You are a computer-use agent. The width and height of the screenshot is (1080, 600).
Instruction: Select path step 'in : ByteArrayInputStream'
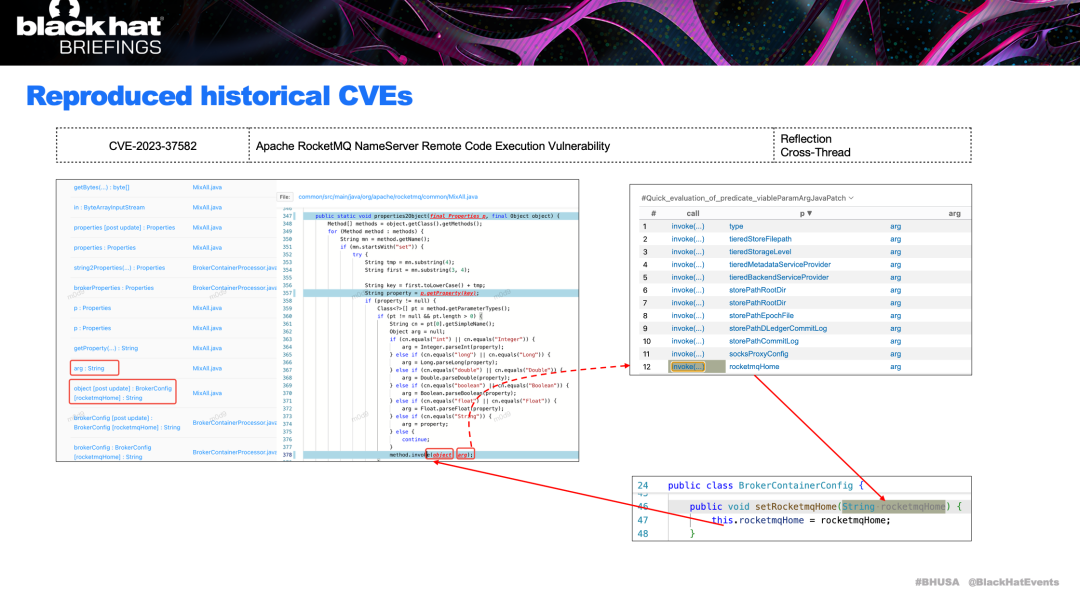point(109,207)
